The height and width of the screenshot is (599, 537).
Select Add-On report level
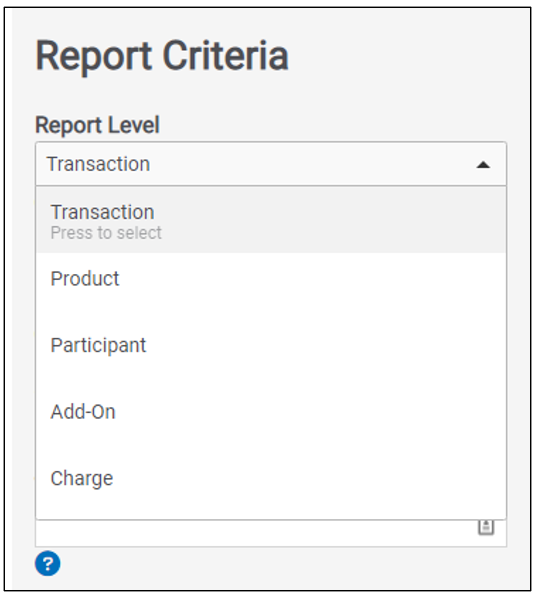[271, 412]
